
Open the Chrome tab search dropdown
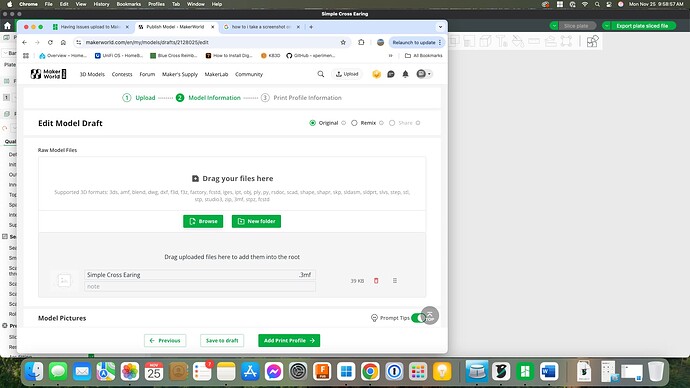click(440, 27)
